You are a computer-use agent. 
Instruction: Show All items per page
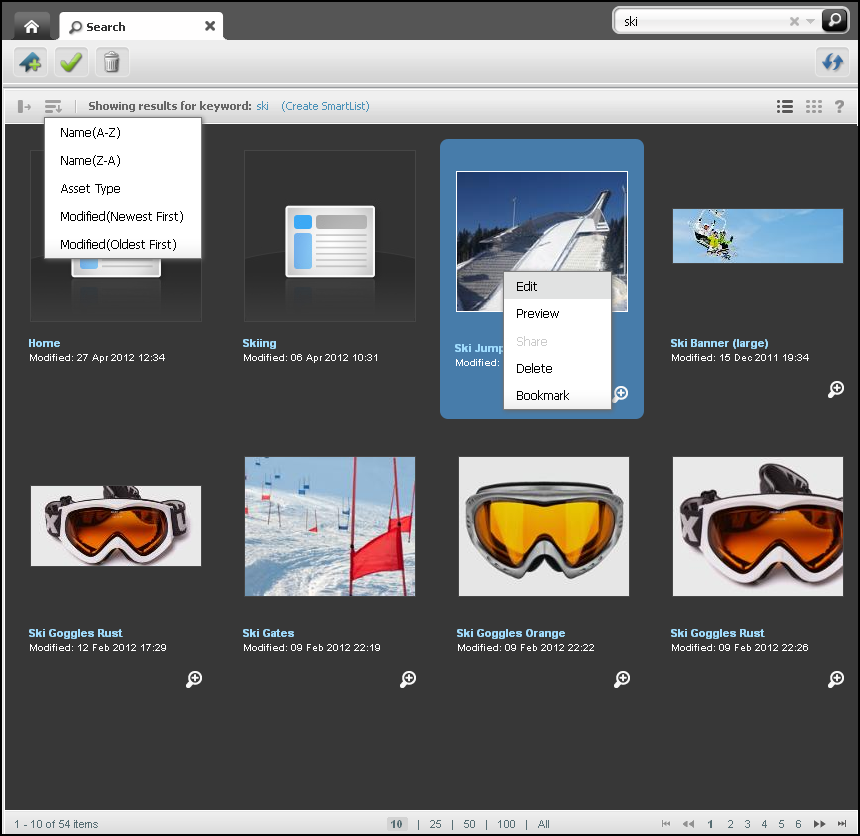coord(544,824)
